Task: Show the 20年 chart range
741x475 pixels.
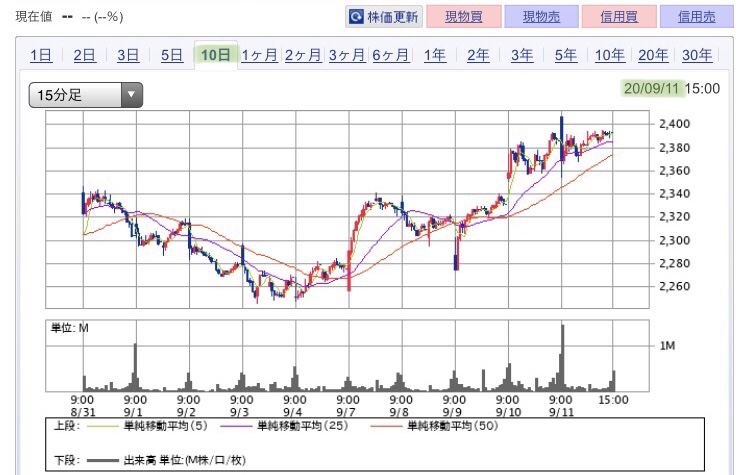Action: [653, 55]
